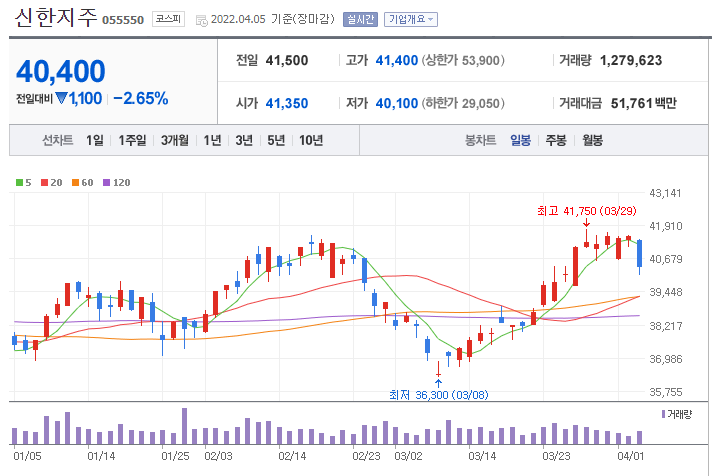Screen dimensions: 712x476
Task: Click the 02/03 date axis label
Action: (x=218, y=456)
